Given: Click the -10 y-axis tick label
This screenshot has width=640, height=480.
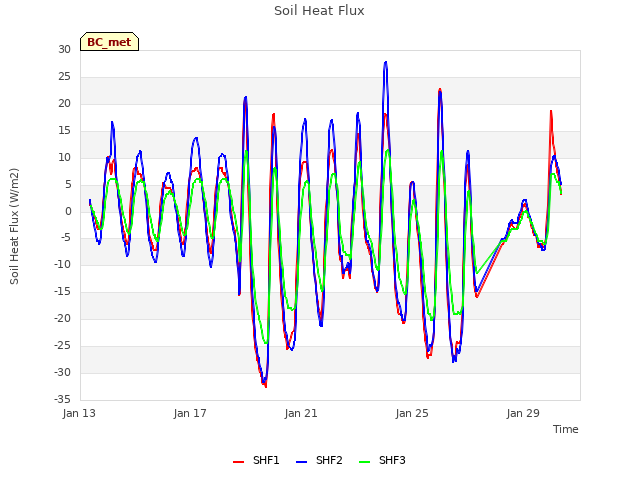Looking at the screenshot, I should (63, 264).
